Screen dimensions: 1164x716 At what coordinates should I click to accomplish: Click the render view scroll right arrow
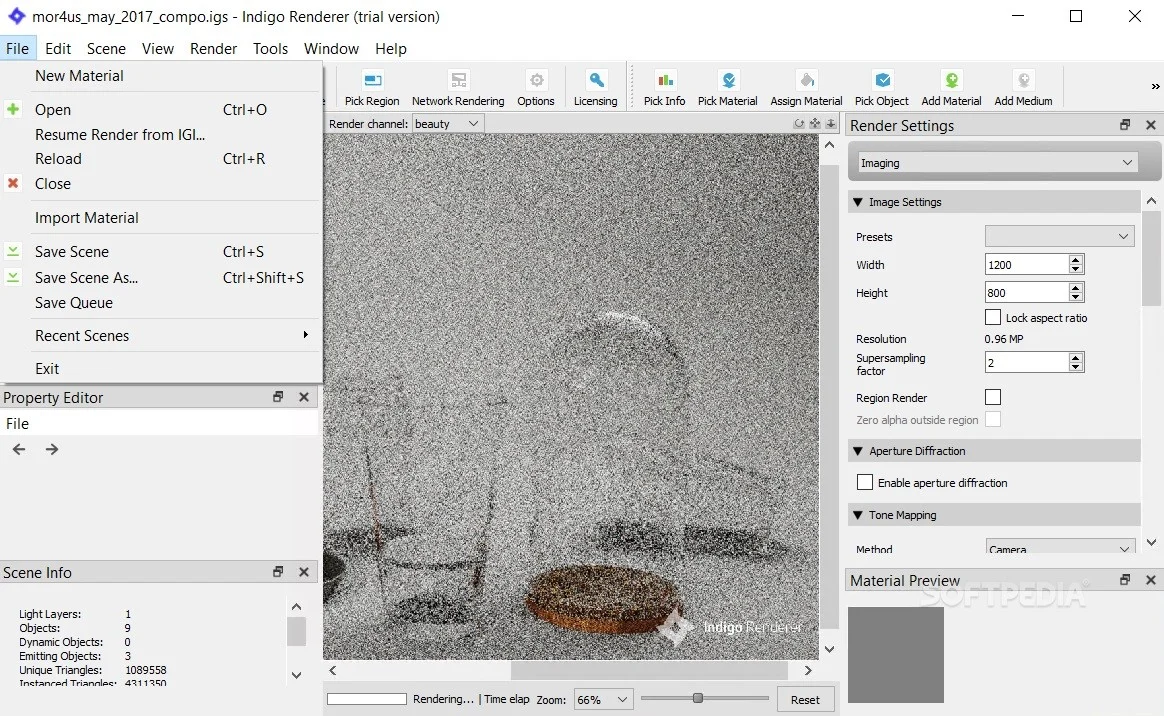click(x=808, y=670)
